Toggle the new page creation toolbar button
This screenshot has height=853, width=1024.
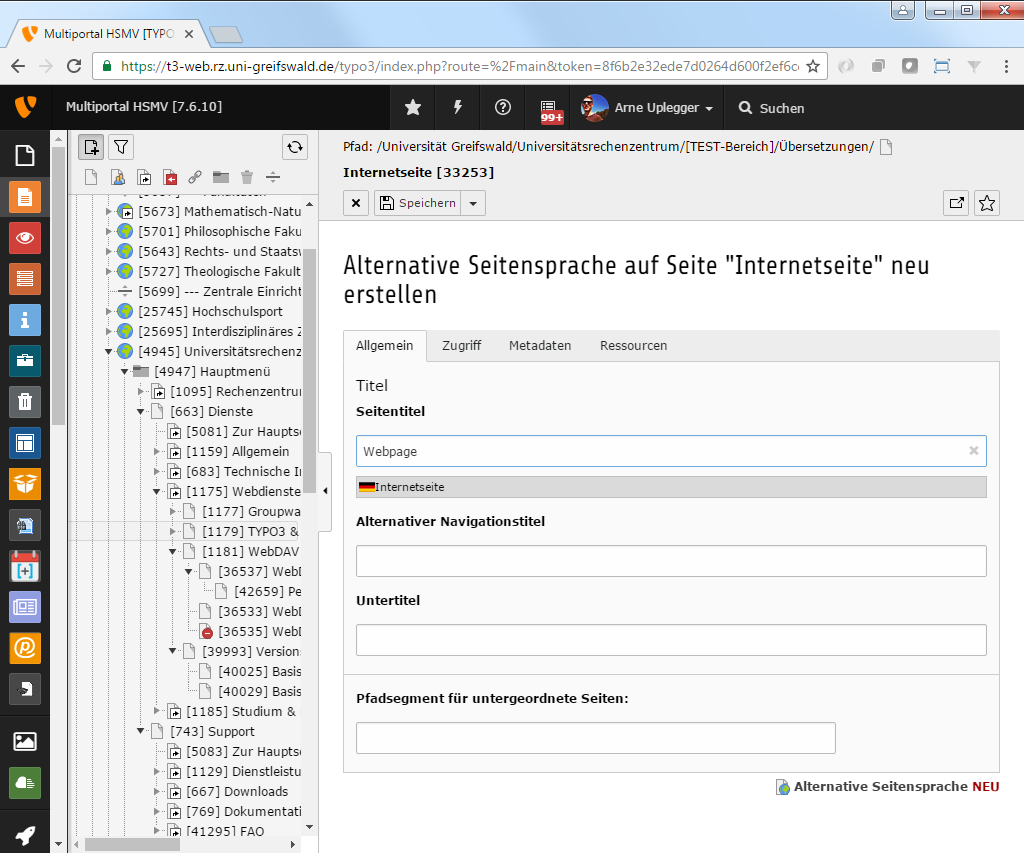click(91, 147)
